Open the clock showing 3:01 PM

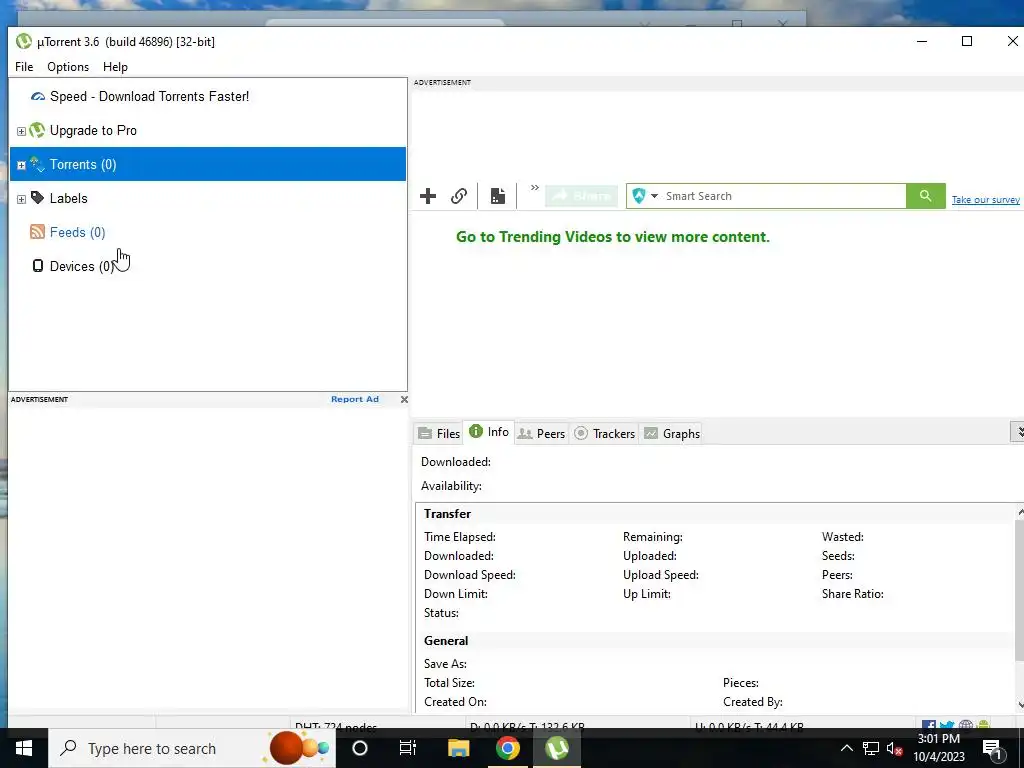point(939,748)
